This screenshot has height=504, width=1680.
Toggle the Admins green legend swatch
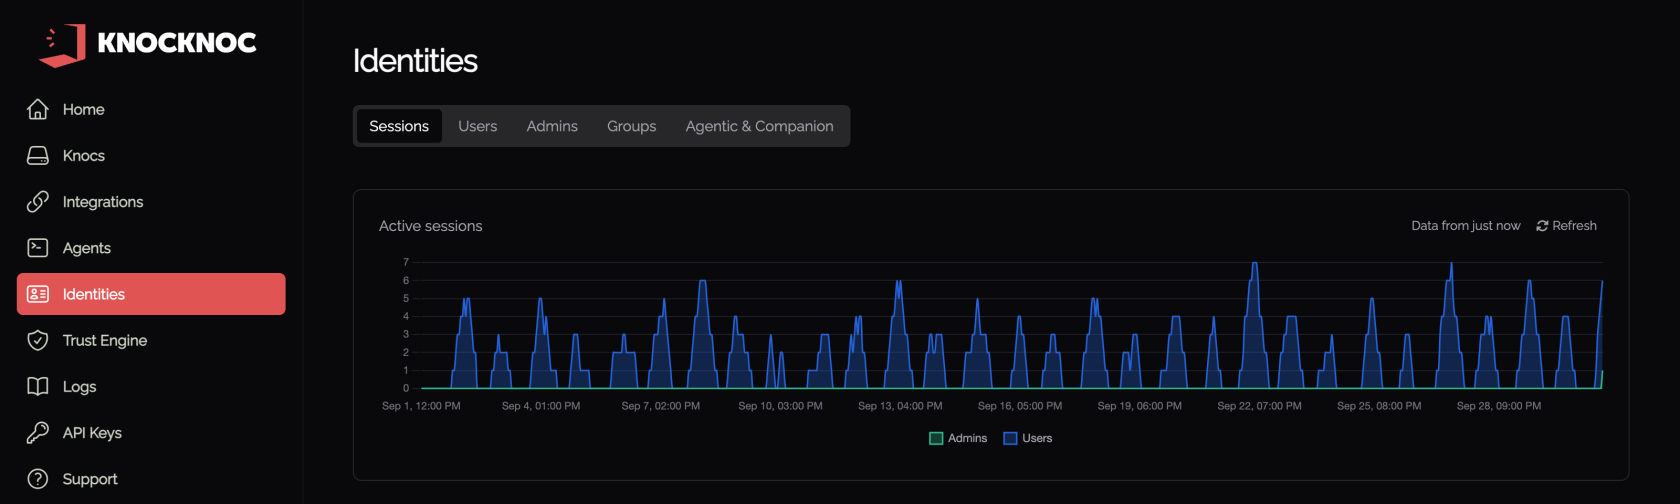click(x=936, y=438)
